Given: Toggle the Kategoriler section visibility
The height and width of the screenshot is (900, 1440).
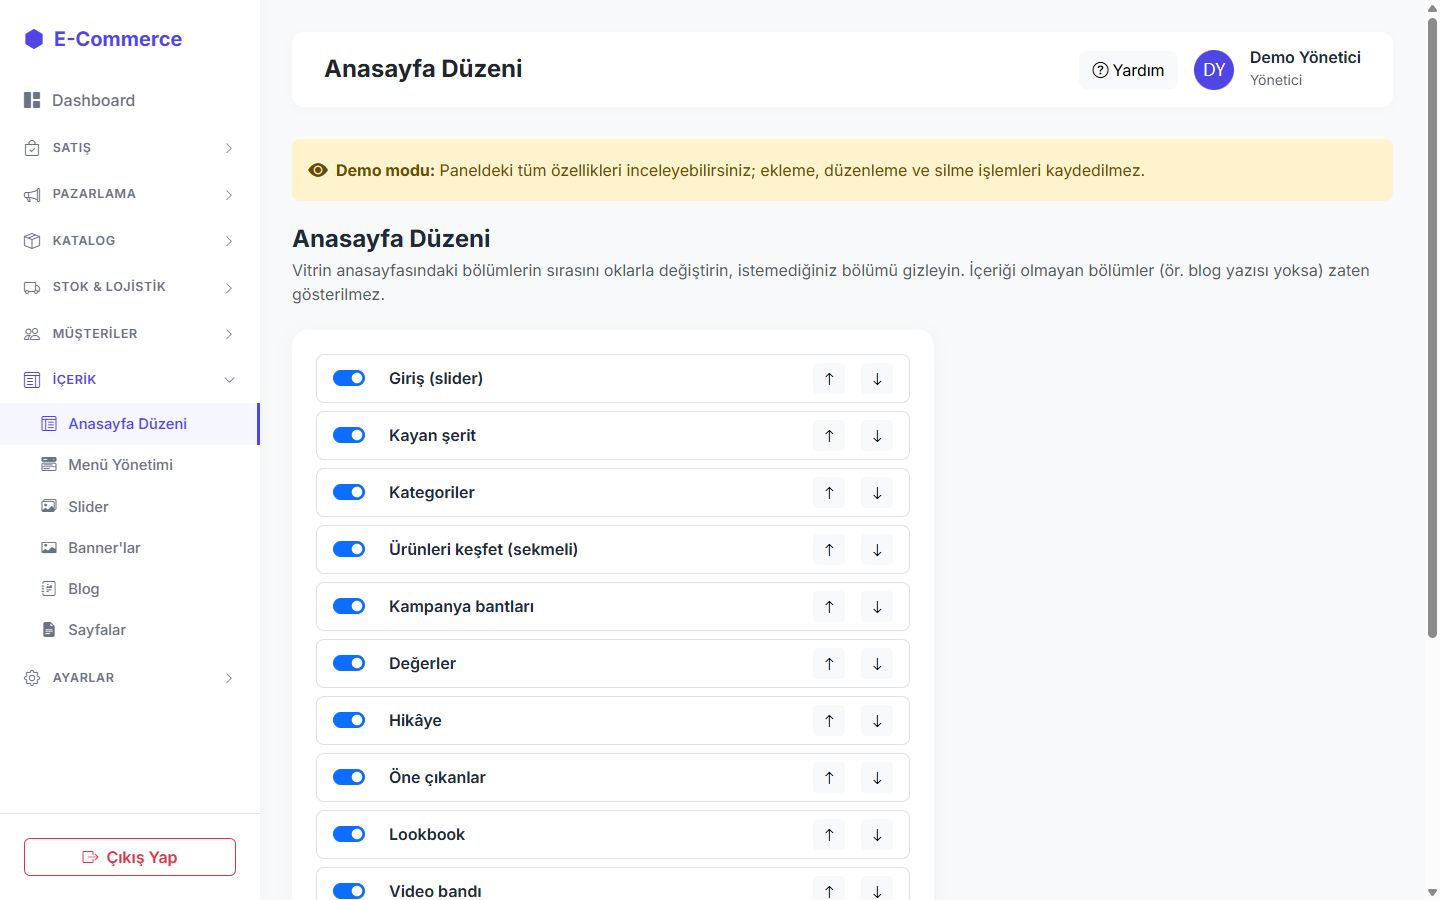Looking at the screenshot, I should (x=349, y=492).
